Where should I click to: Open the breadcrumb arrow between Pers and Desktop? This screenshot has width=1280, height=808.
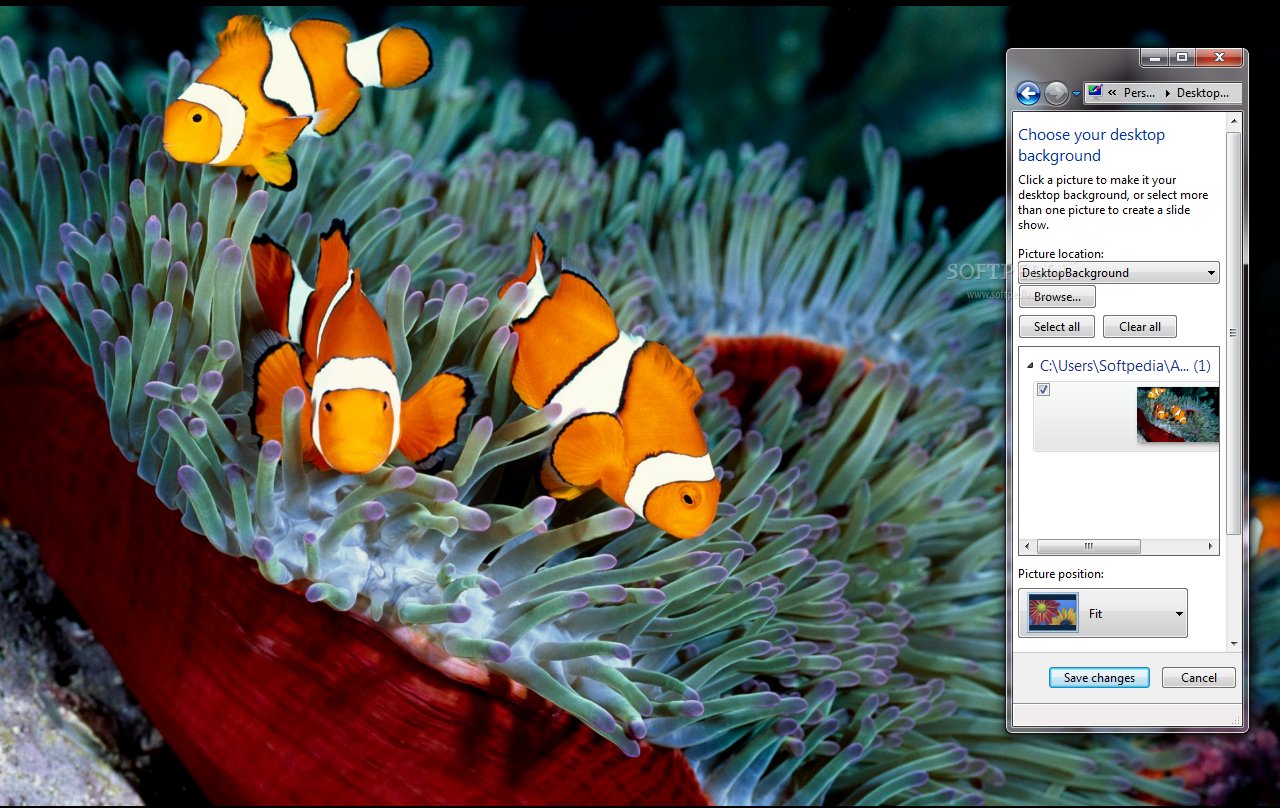click(x=1166, y=93)
